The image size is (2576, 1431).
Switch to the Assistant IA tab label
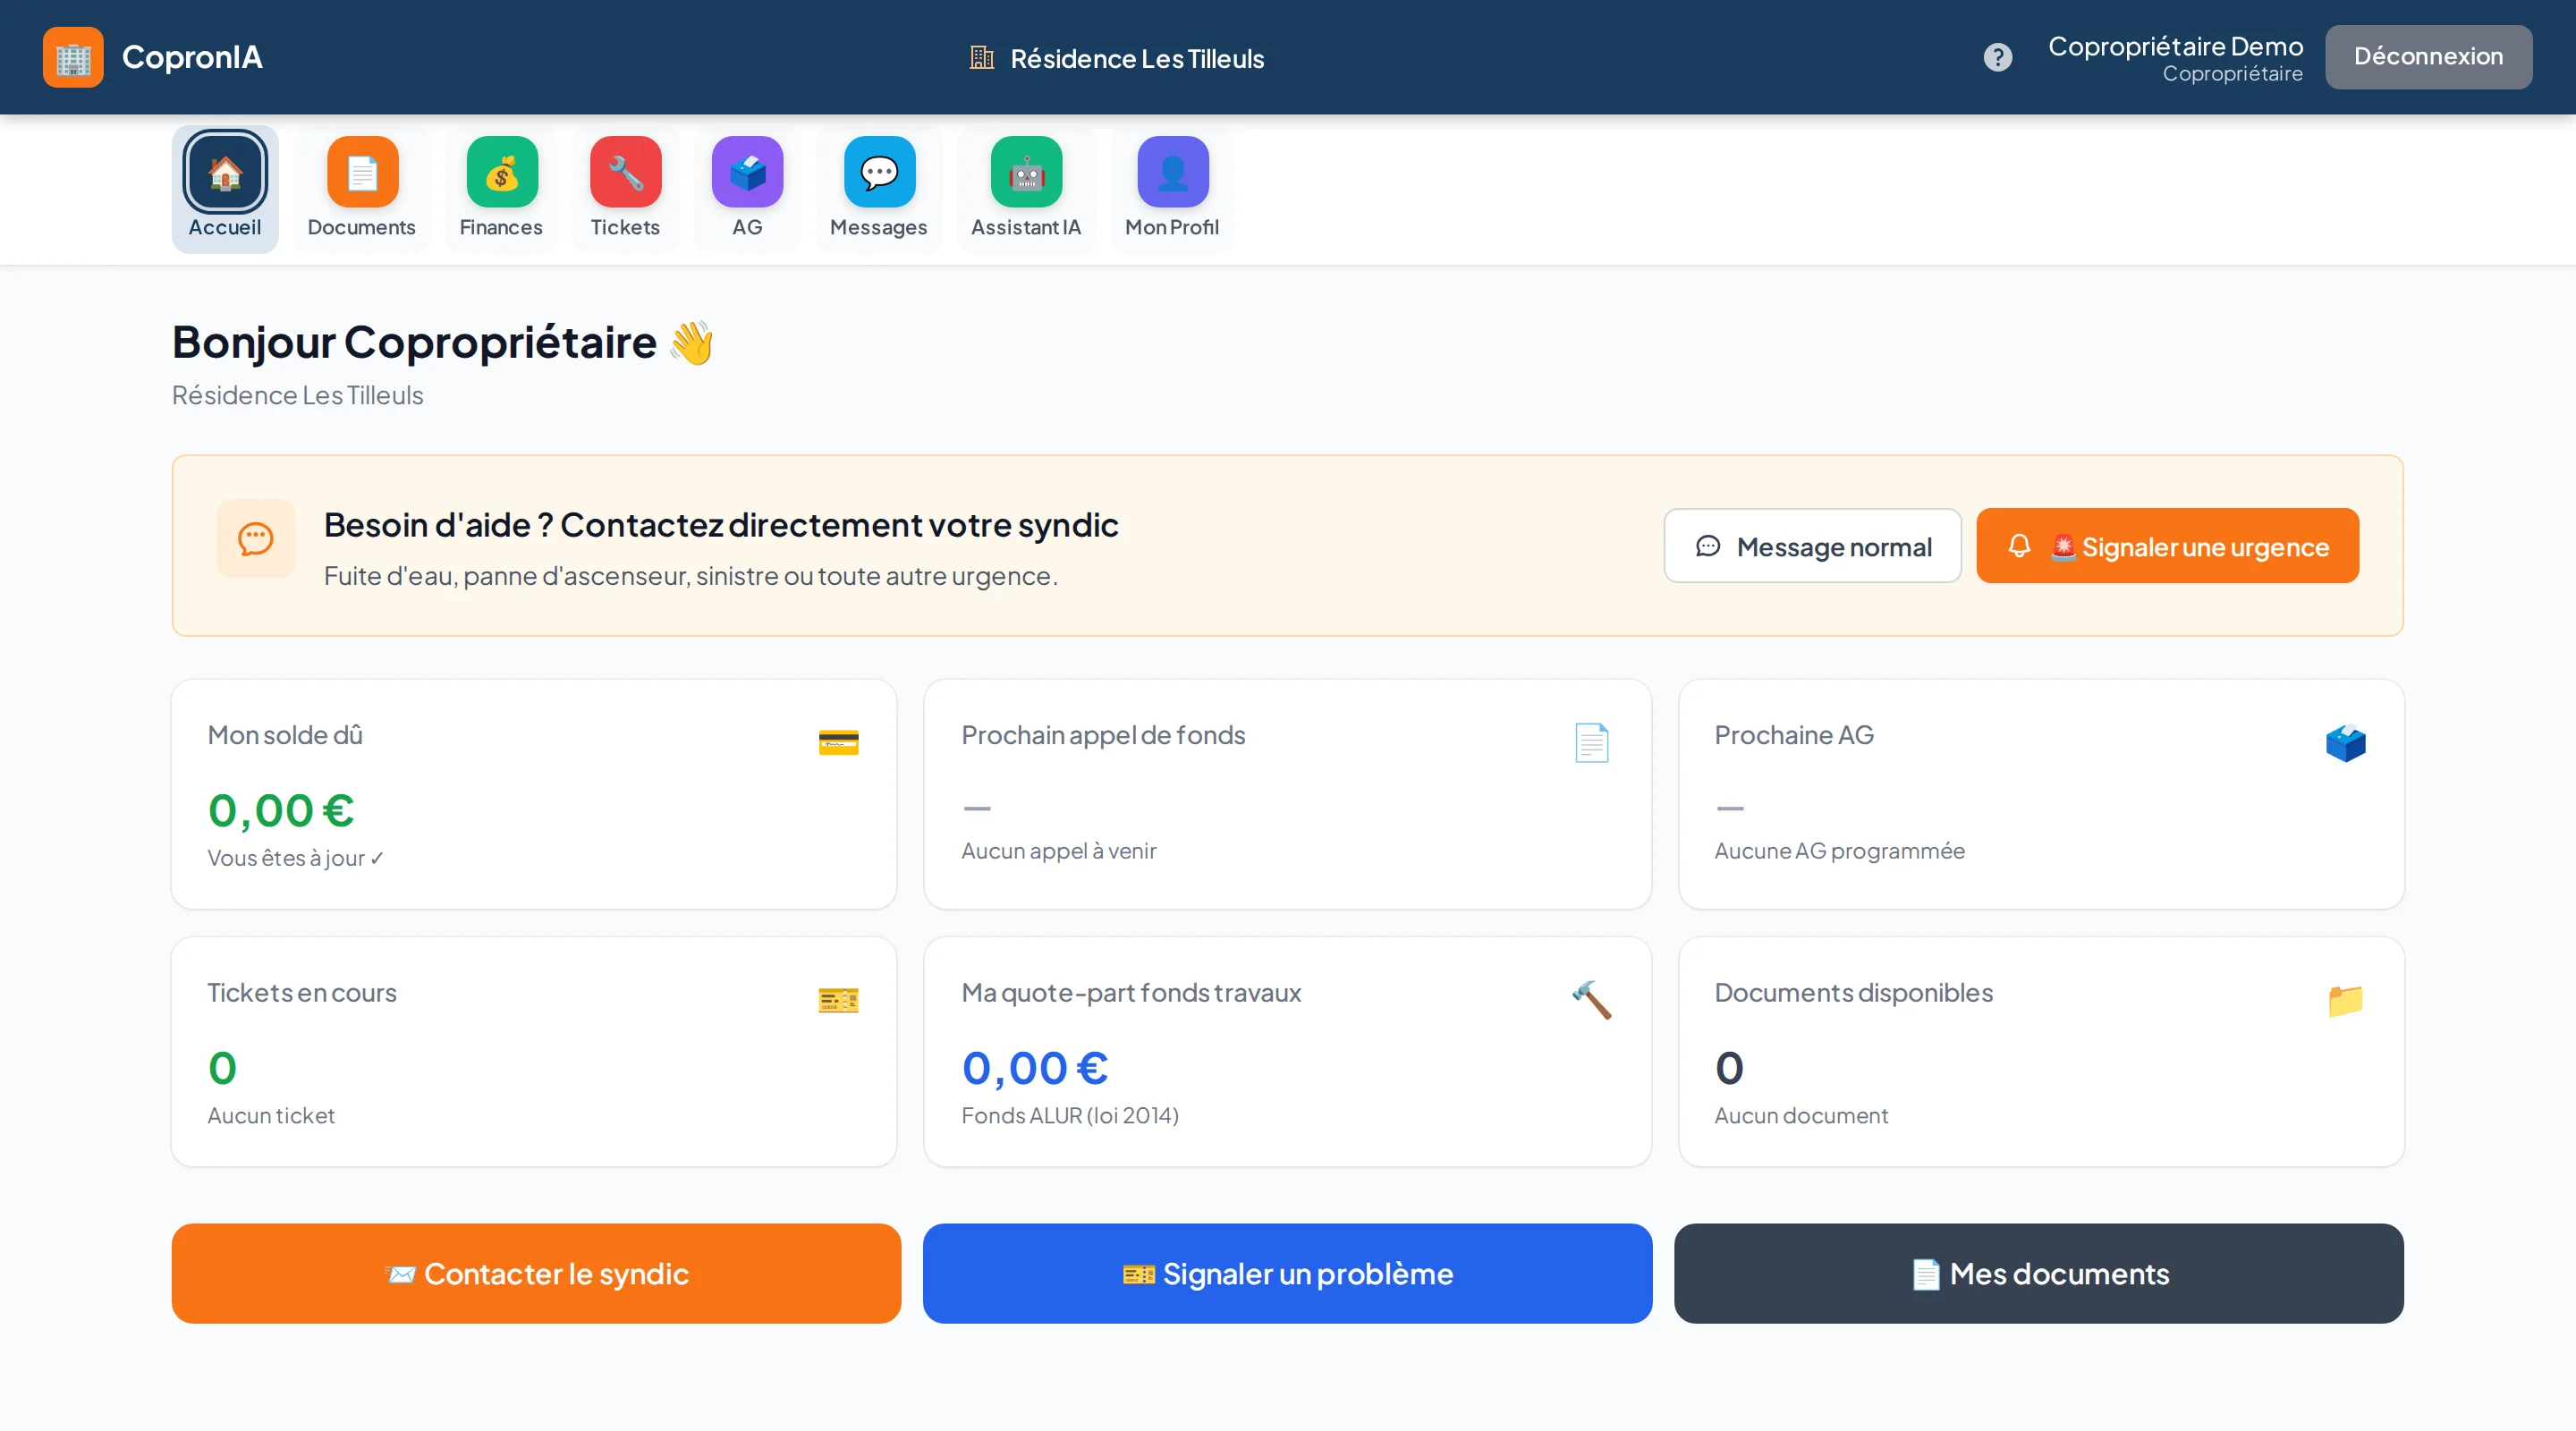click(1026, 227)
